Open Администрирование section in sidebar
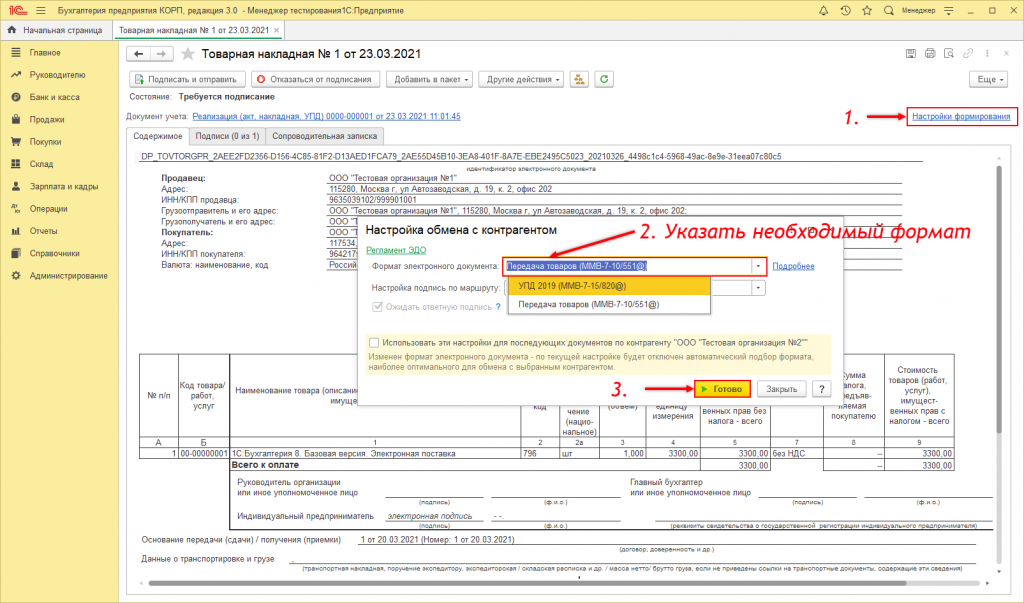 pyautogui.click(x=69, y=276)
